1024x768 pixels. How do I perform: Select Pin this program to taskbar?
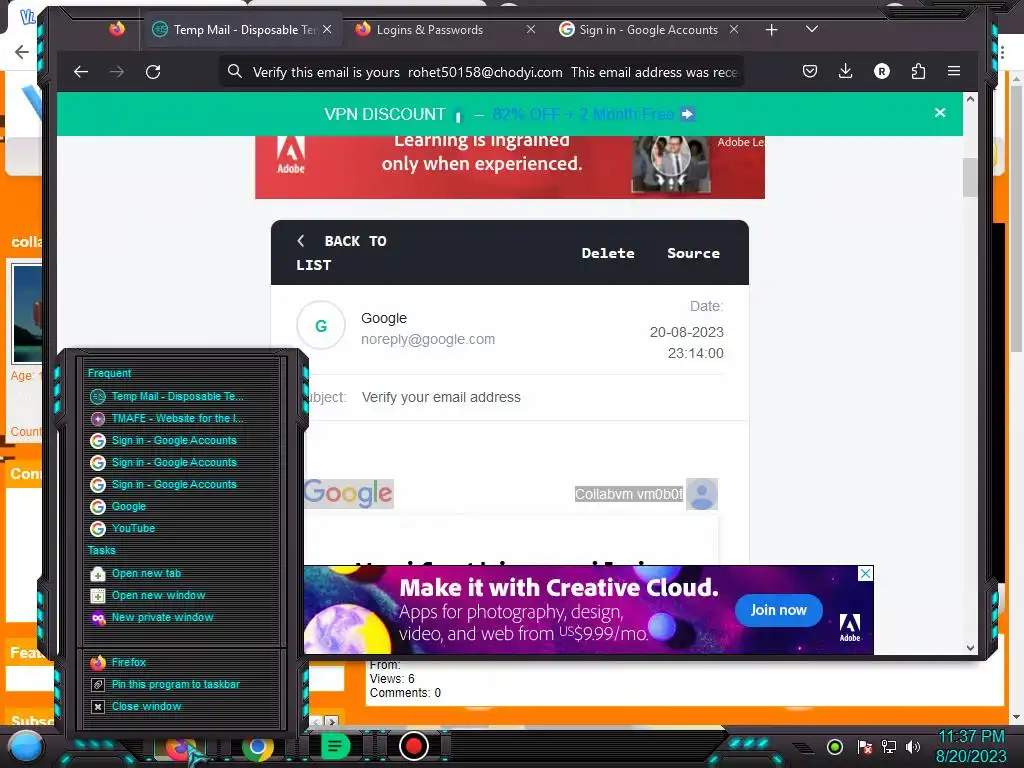(x=167, y=684)
